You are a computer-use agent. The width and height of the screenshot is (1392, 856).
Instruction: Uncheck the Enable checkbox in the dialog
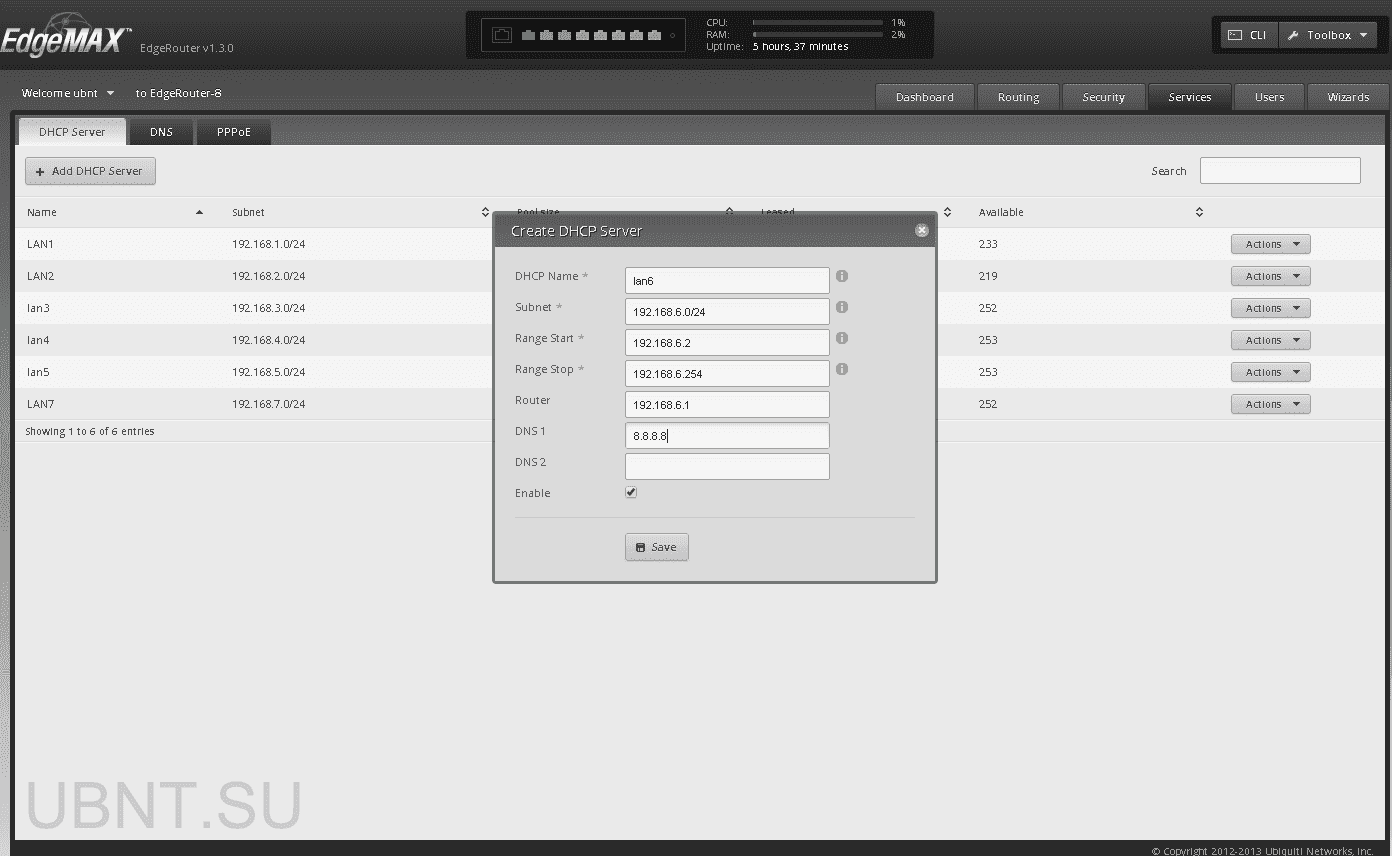pos(630,492)
